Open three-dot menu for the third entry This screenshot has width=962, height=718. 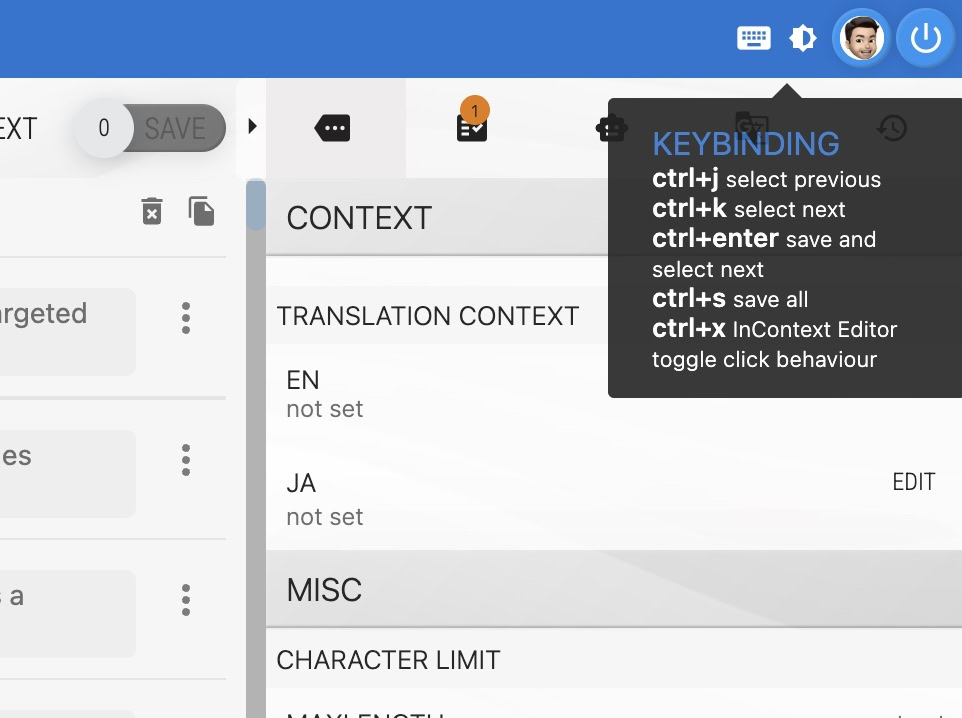185,599
